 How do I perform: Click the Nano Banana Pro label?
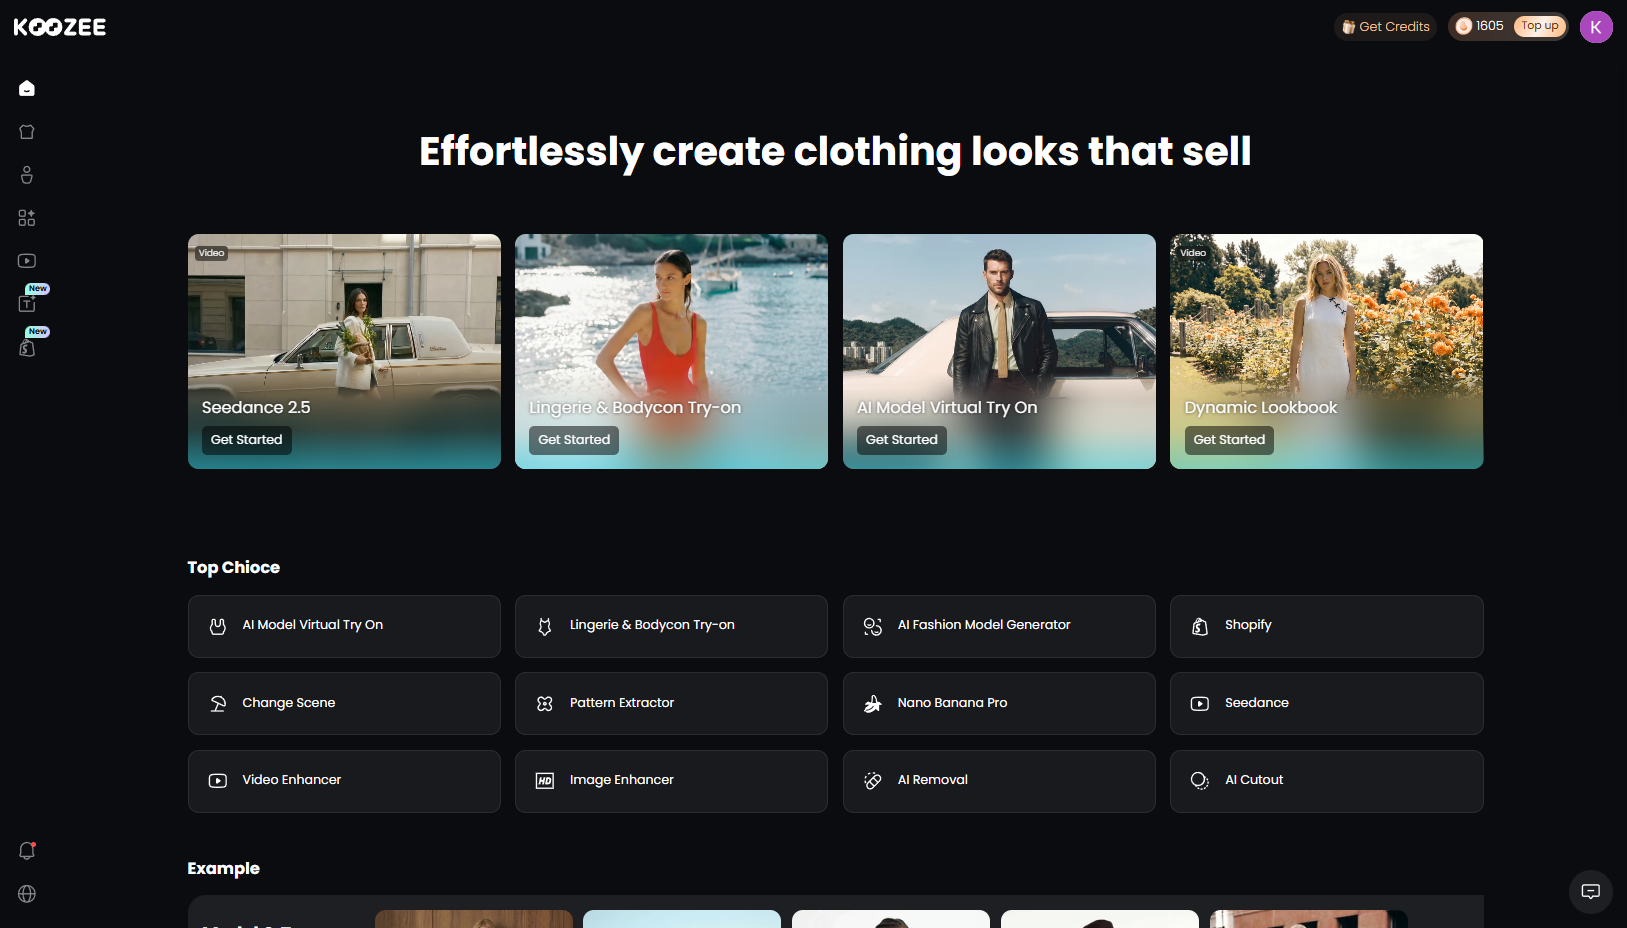point(953,703)
